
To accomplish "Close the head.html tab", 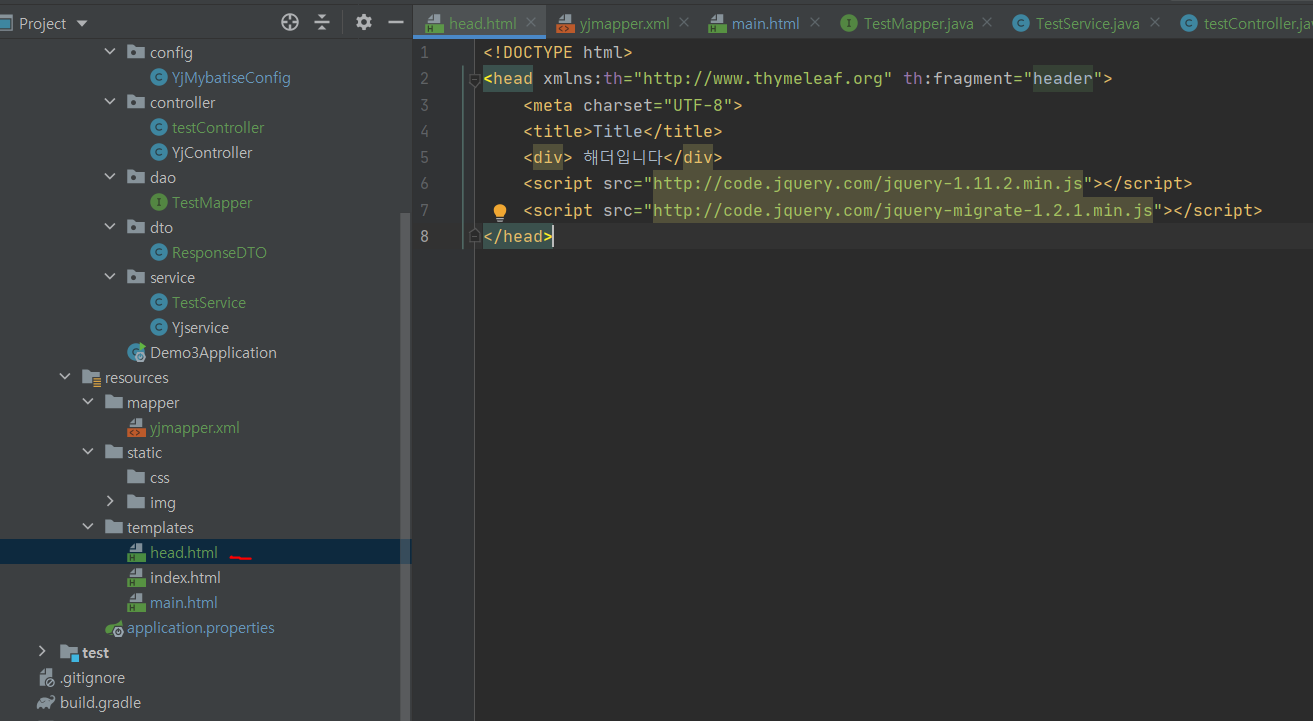I will [531, 23].
